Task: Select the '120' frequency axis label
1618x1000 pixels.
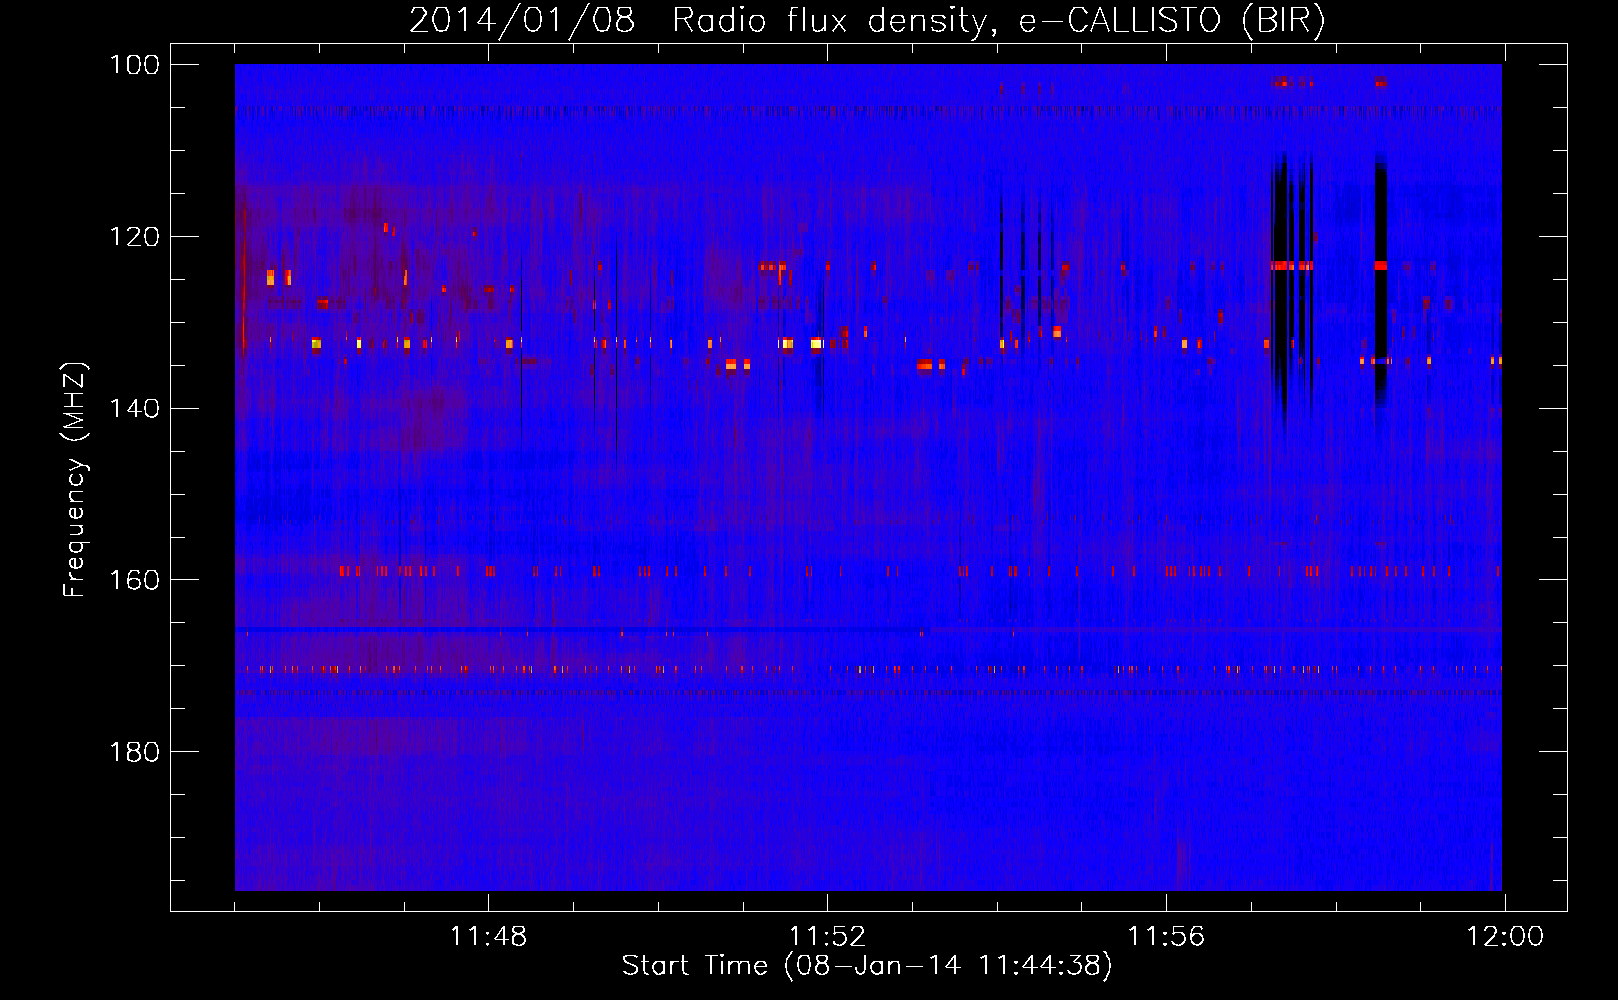Action: click(135, 237)
